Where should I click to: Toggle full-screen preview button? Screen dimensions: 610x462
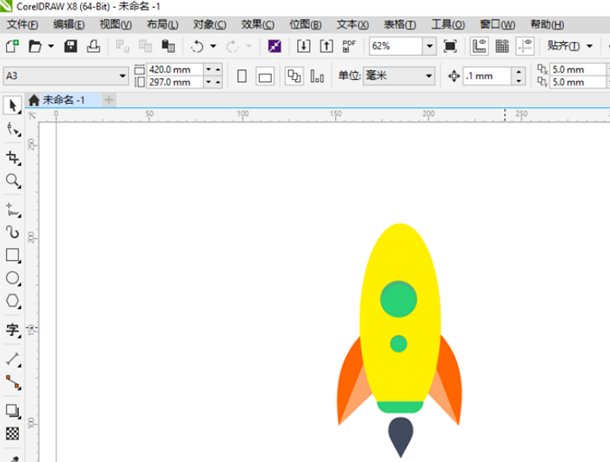click(451, 46)
